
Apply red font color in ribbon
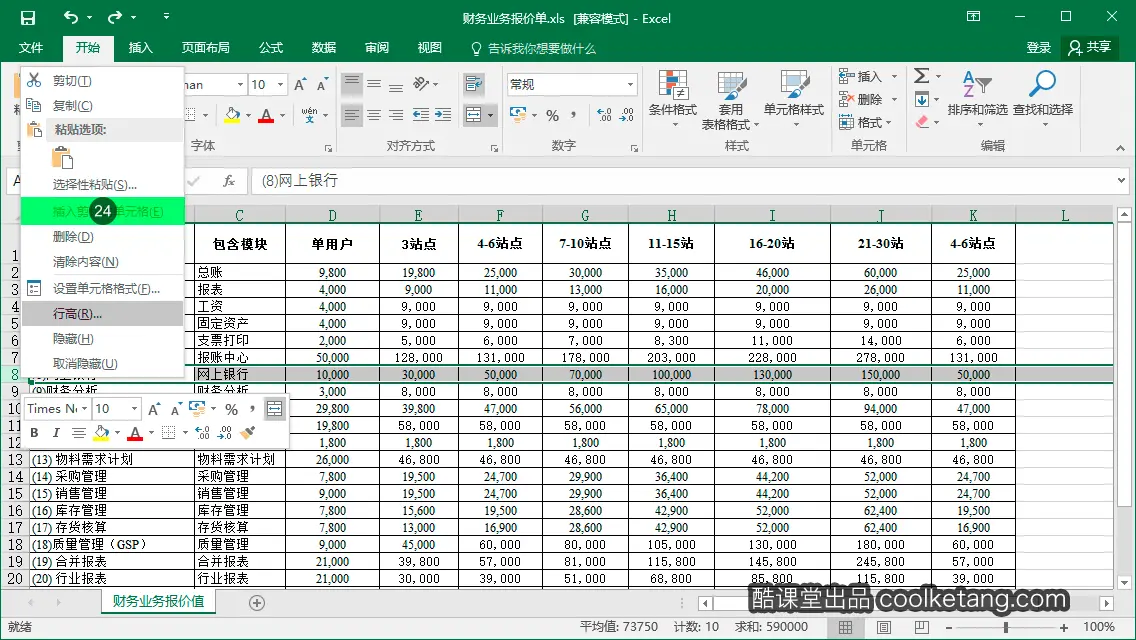[266, 115]
